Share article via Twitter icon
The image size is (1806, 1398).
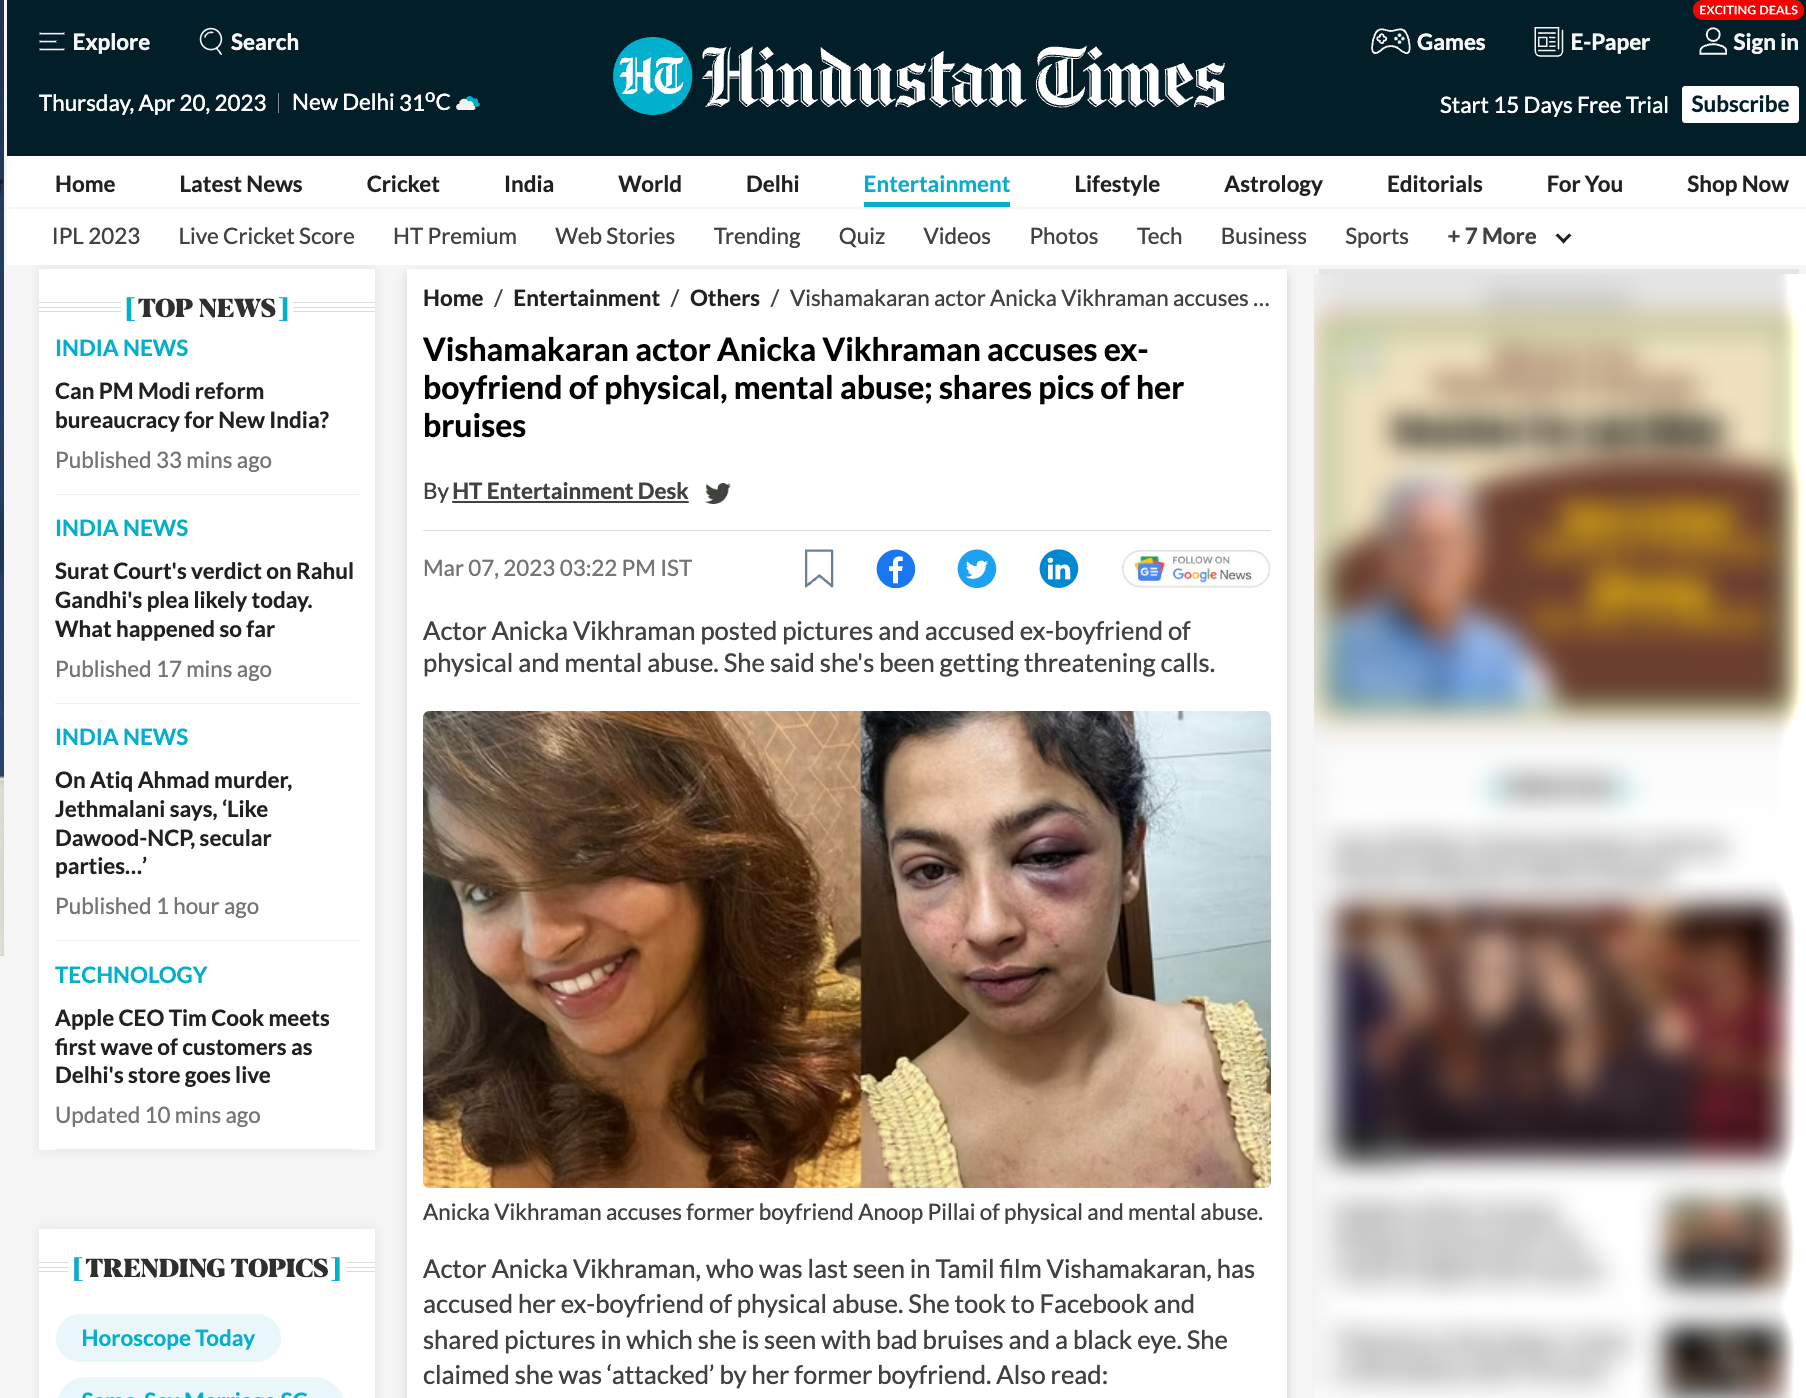click(x=976, y=569)
